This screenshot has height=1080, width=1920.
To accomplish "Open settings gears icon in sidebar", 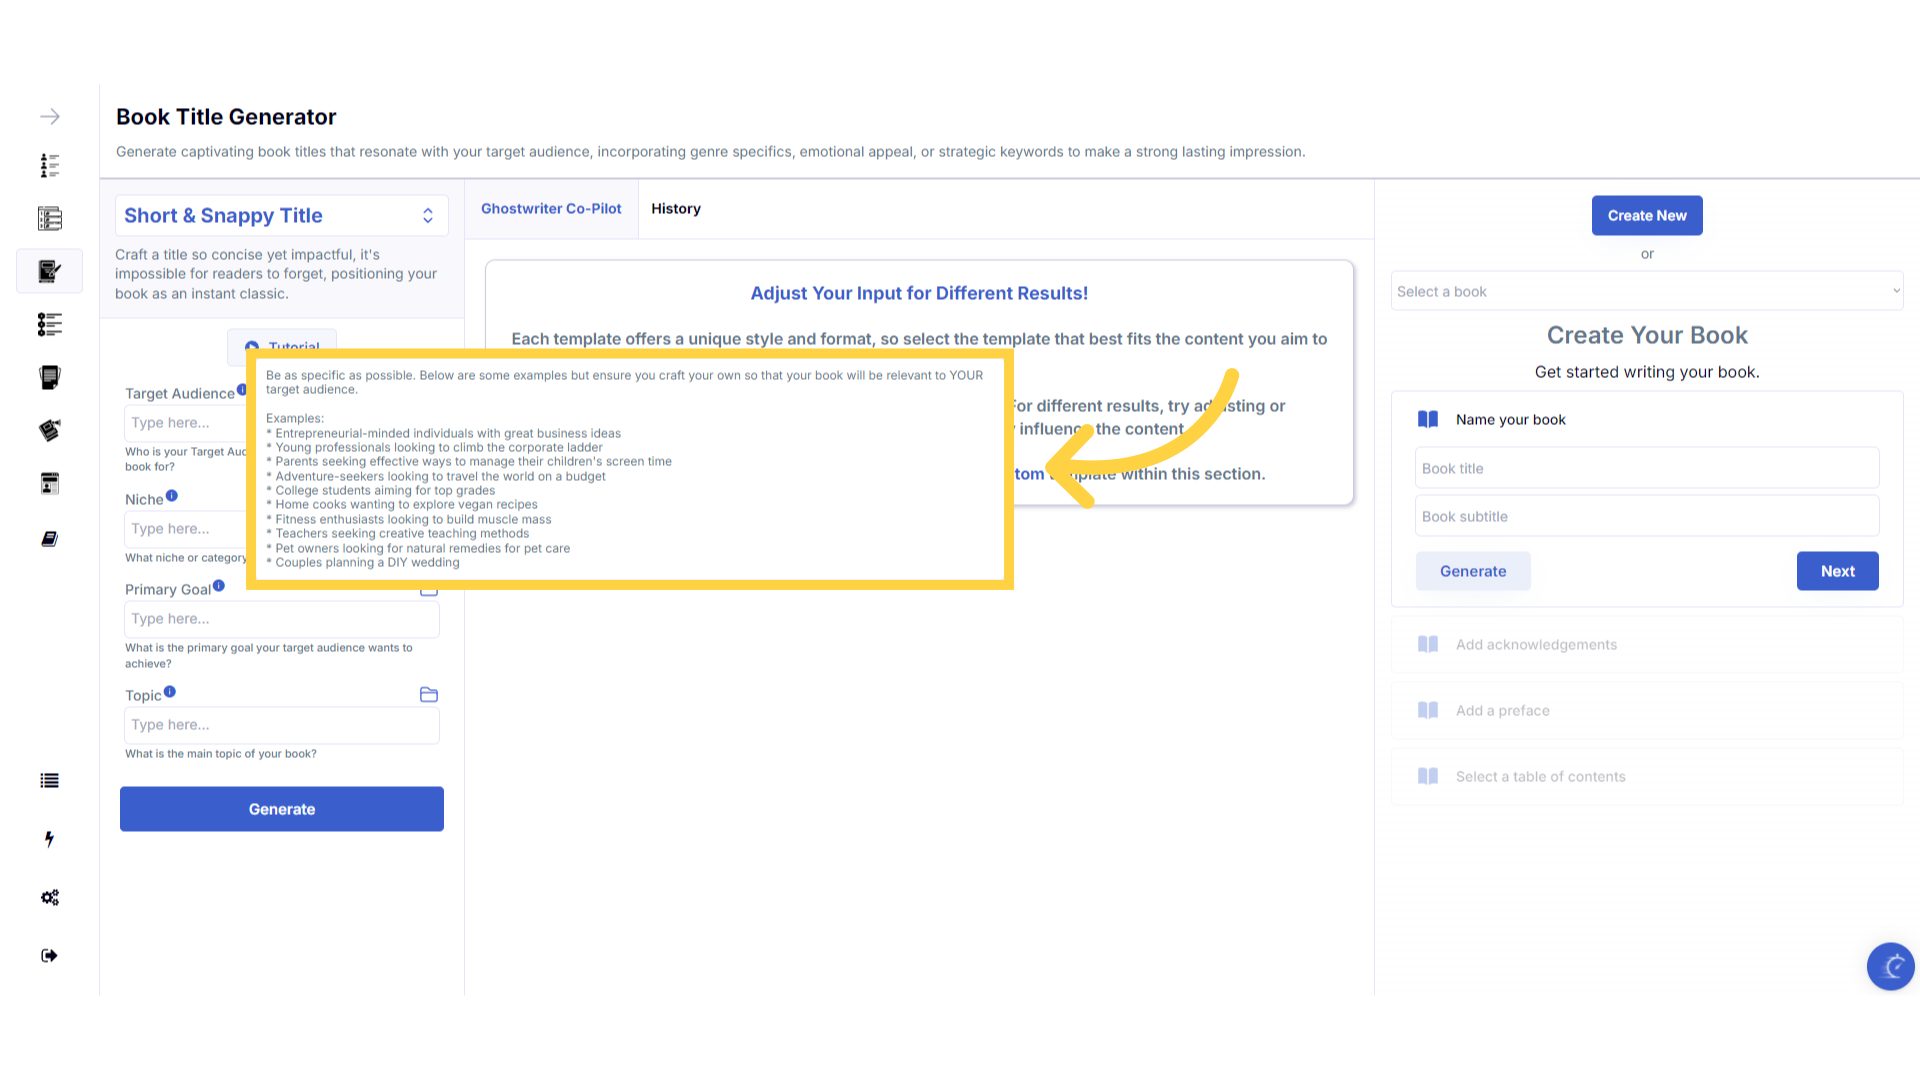I will [49, 898].
